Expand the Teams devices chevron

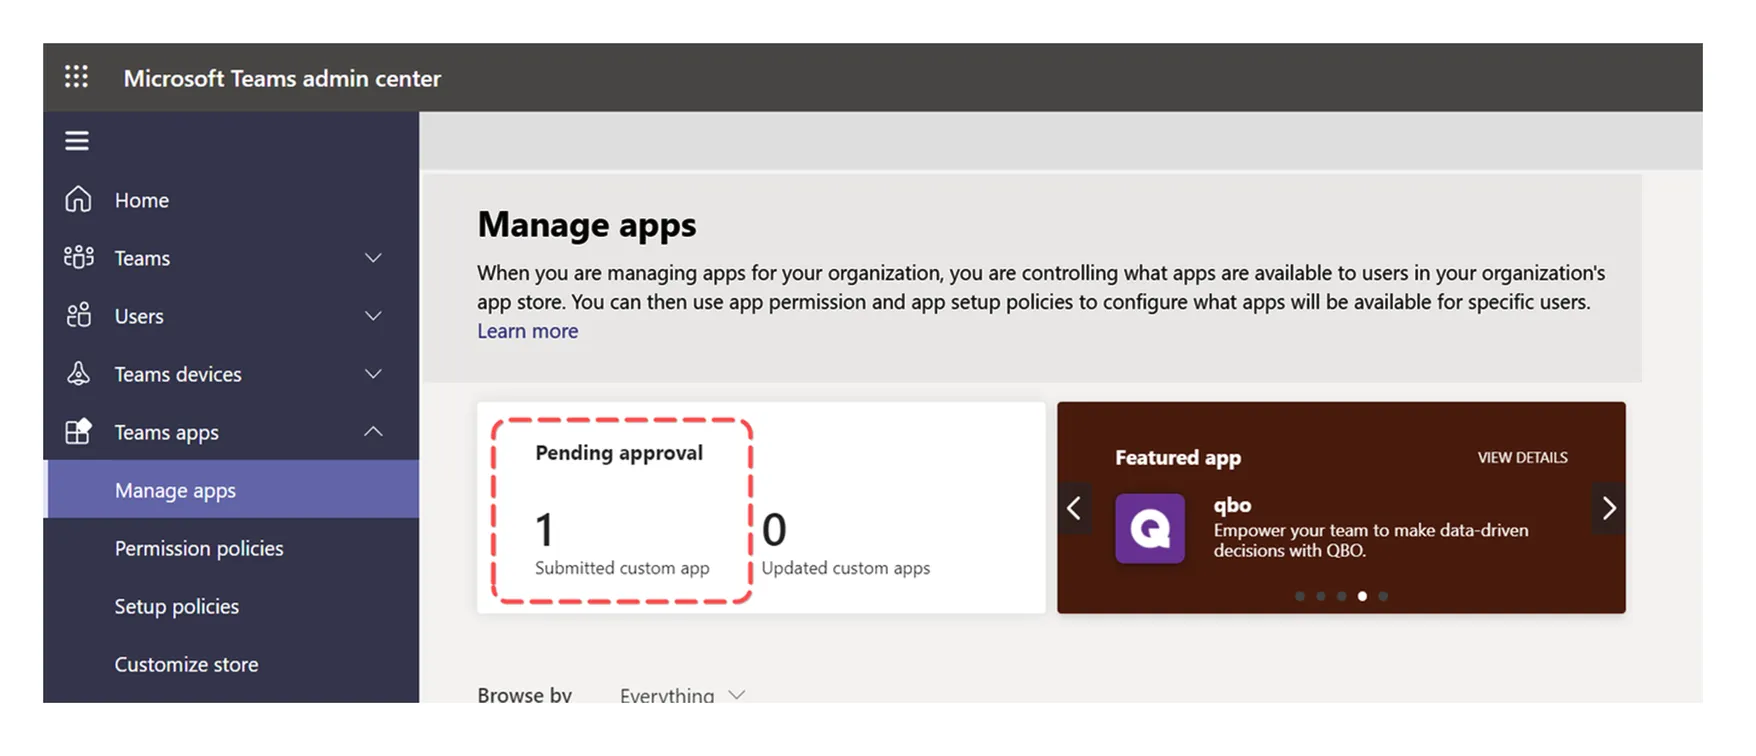373,374
